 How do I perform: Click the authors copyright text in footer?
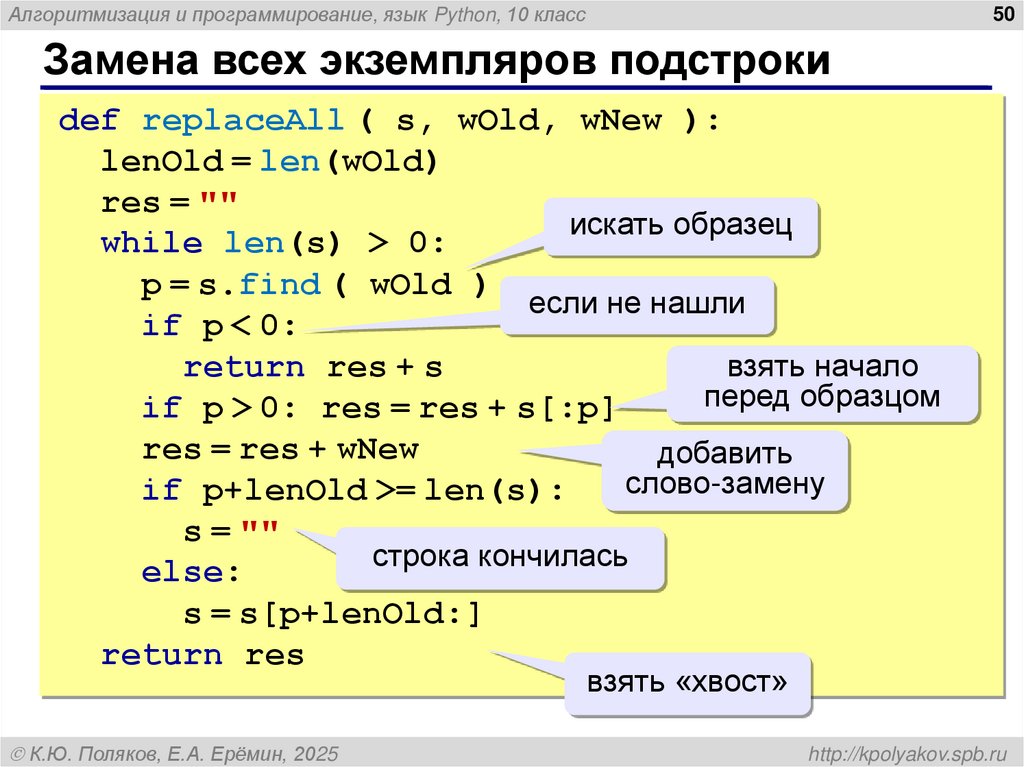175,754
